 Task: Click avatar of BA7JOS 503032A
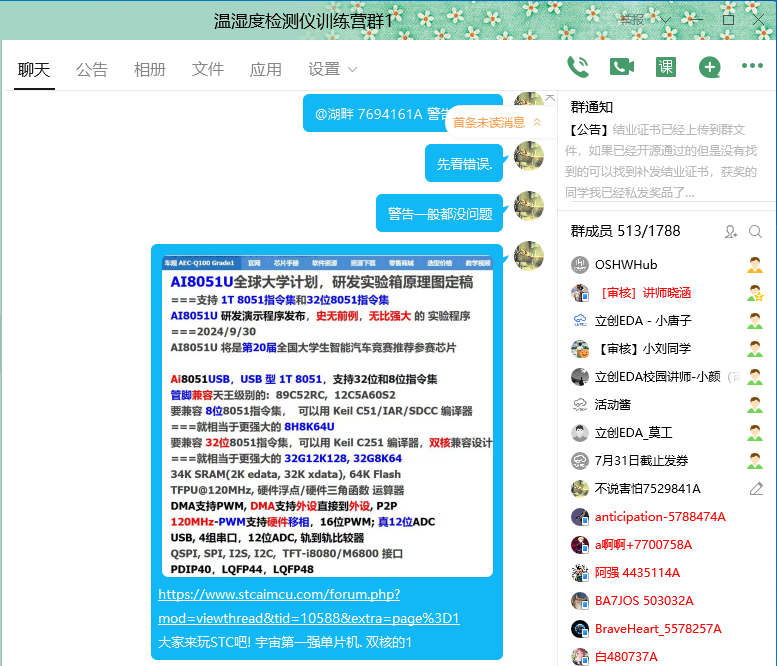[x=580, y=601]
